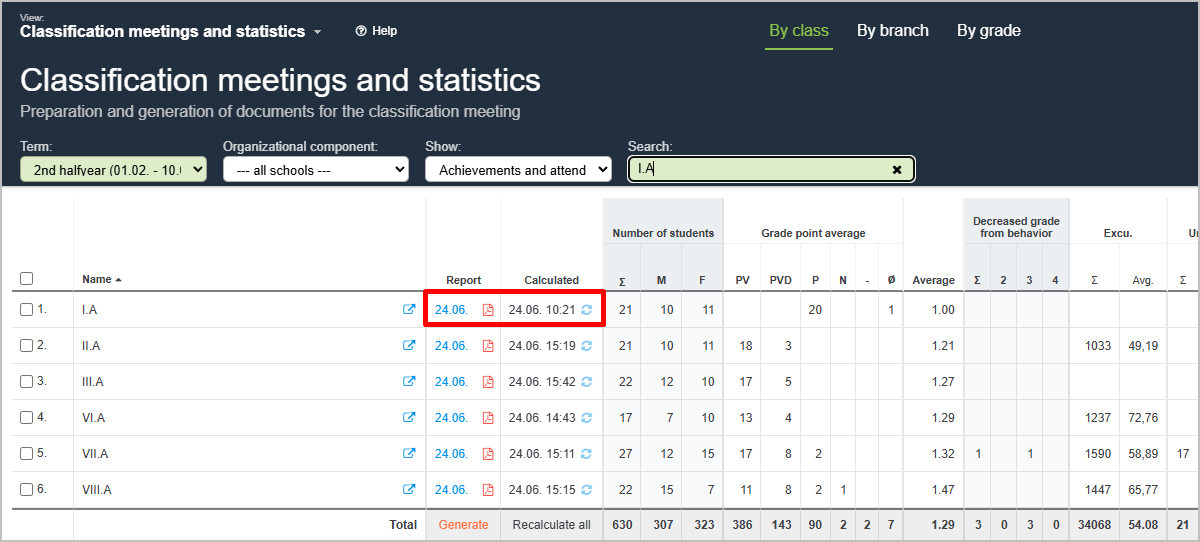Viewport: 1200px width, 542px height.
Task: Click Recalculate all in Total row
Action: pos(551,525)
